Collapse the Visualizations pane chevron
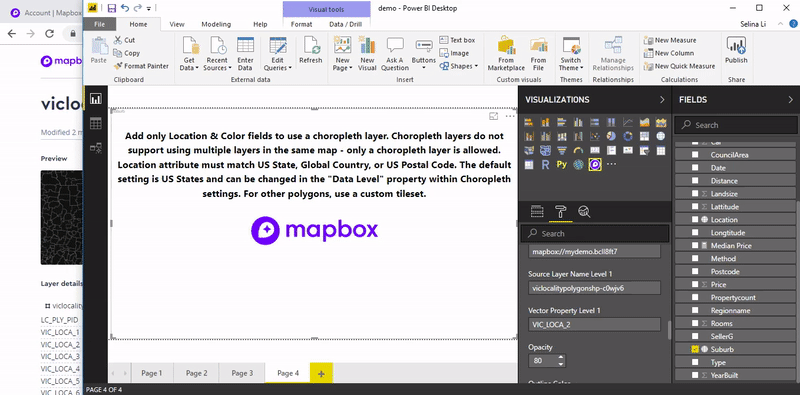800x395 pixels. click(x=662, y=100)
